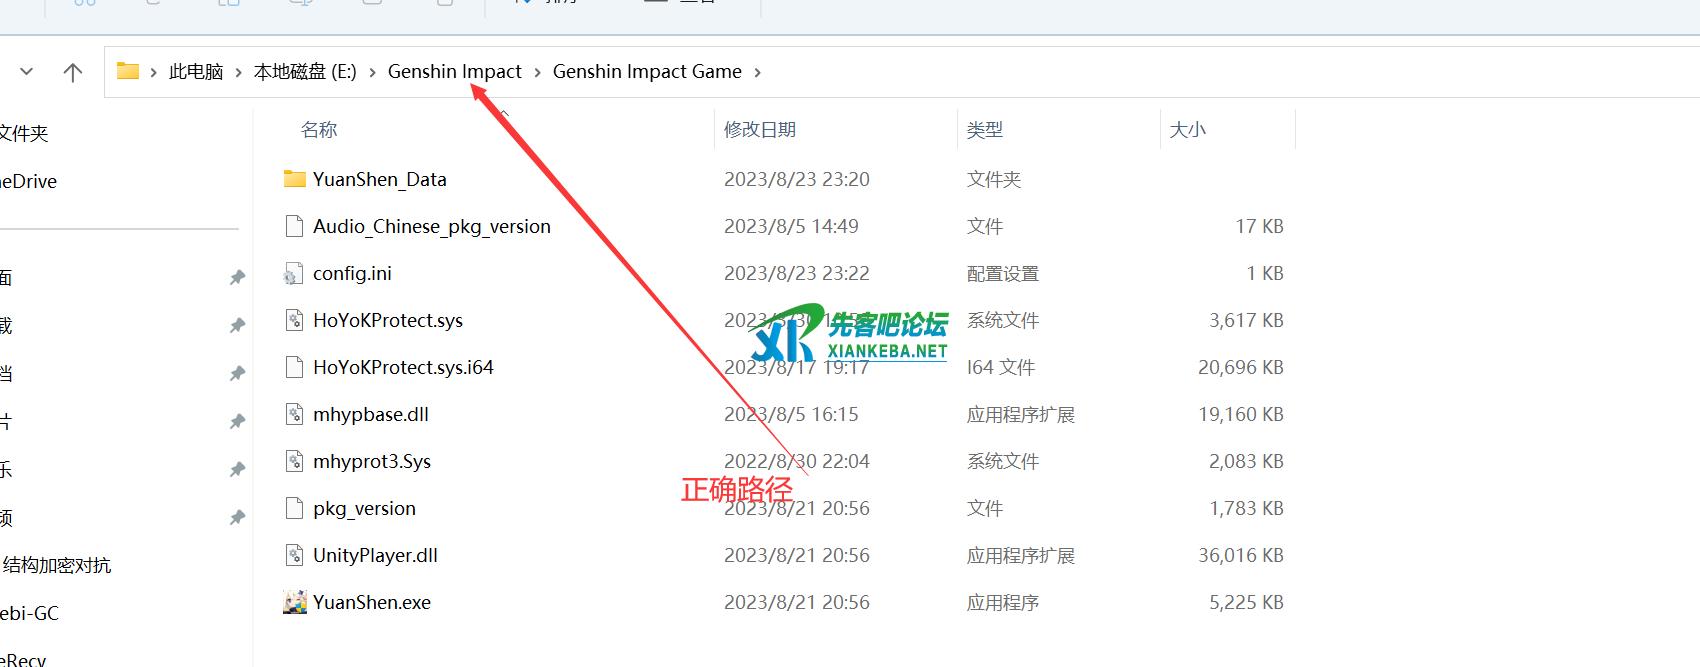
Task: Click the up-directory arrow button
Action: tap(72, 72)
